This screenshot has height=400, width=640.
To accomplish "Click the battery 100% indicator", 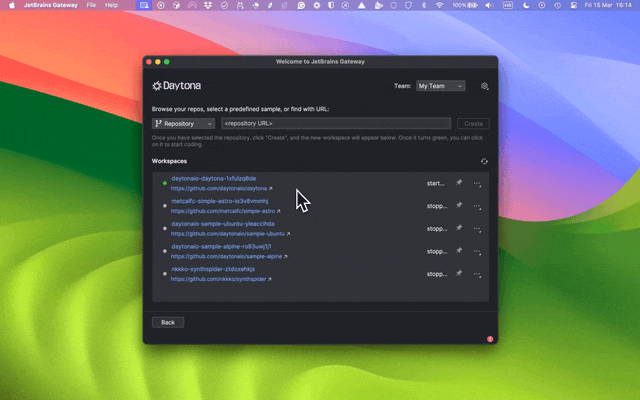I will (x=465, y=5).
